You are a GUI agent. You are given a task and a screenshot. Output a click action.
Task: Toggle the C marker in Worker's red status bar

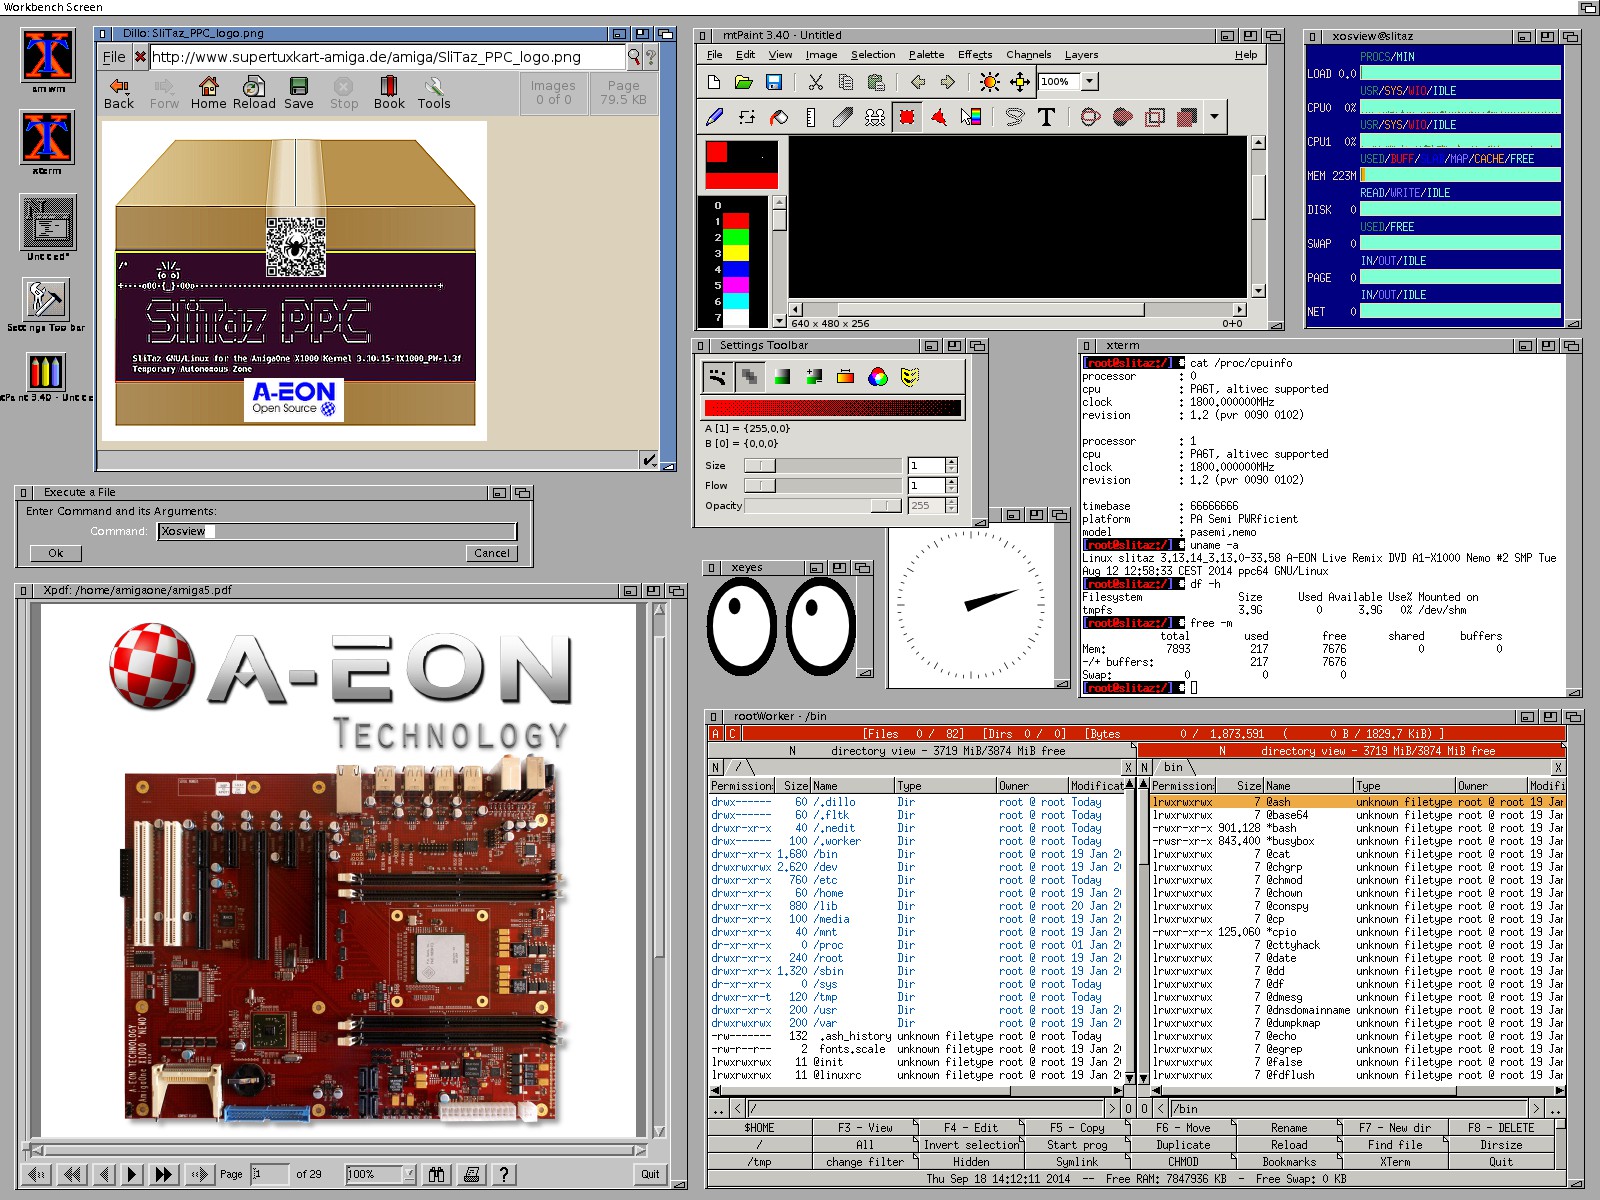[x=732, y=734]
